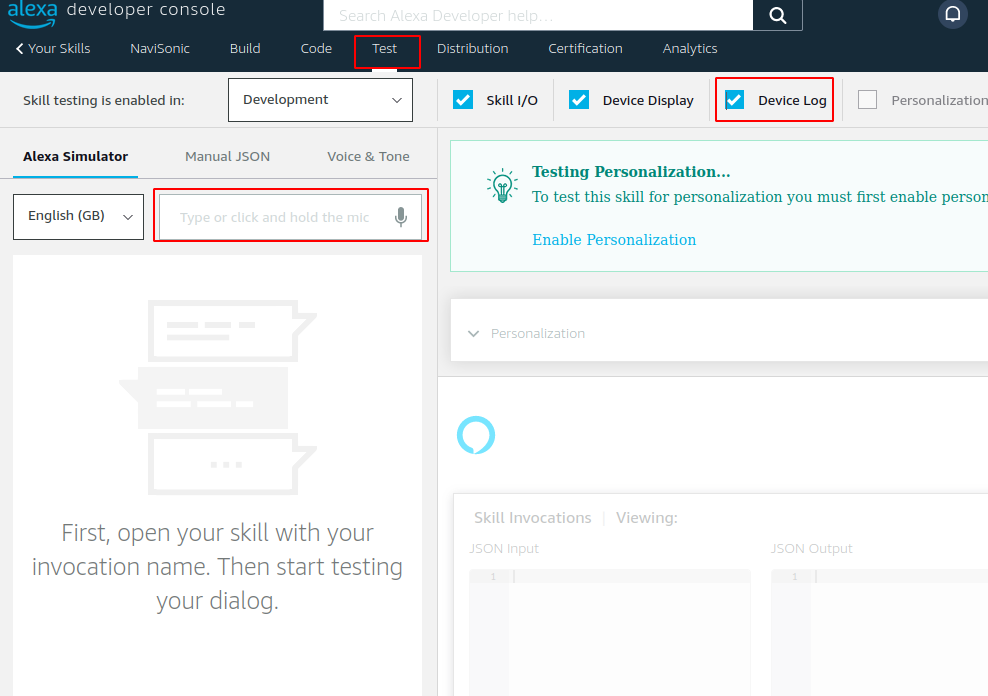Click the search magnifier icon

(777, 15)
